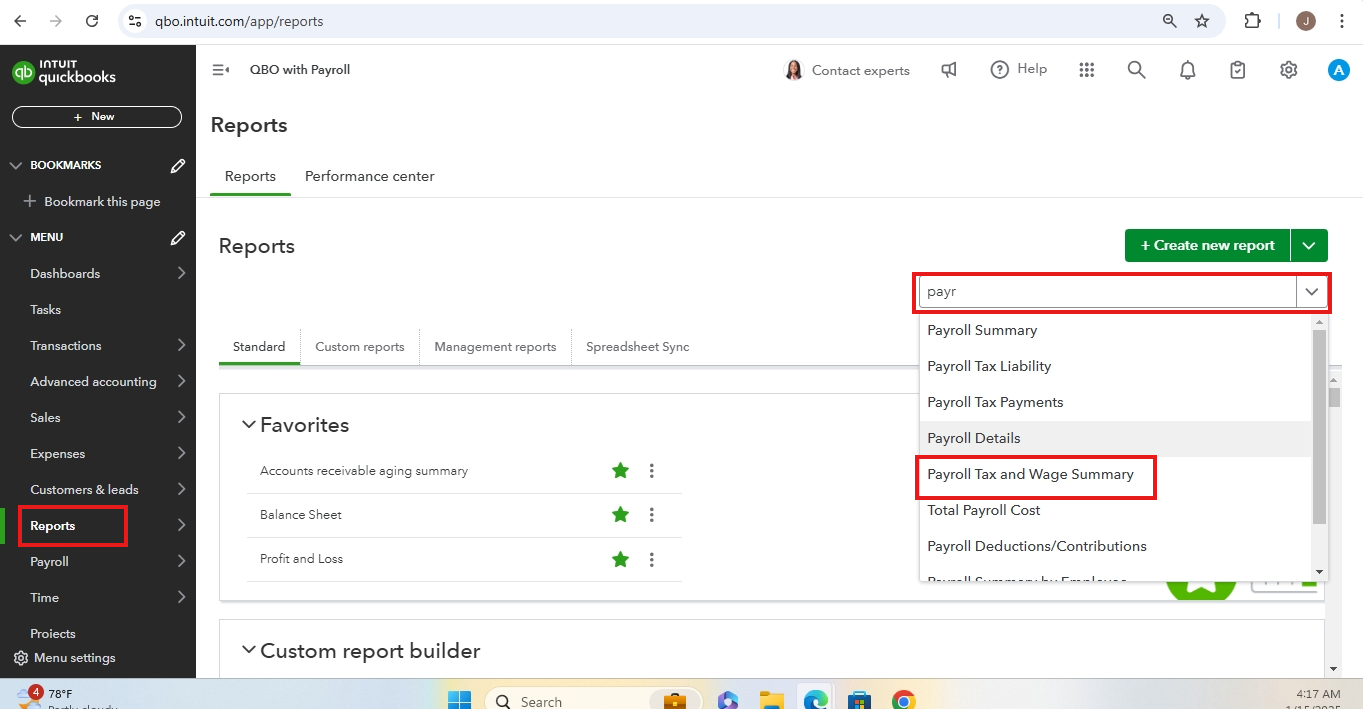
Task: Open Advanced accounting menu item
Action: [93, 382]
